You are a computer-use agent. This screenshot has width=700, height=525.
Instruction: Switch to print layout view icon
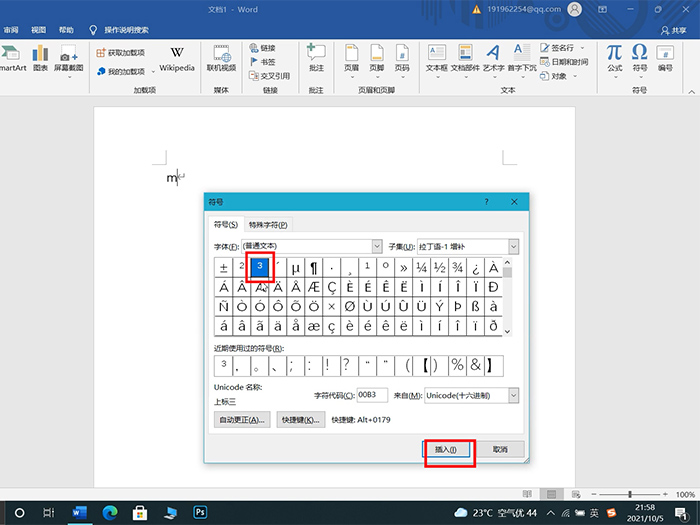click(552, 494)
